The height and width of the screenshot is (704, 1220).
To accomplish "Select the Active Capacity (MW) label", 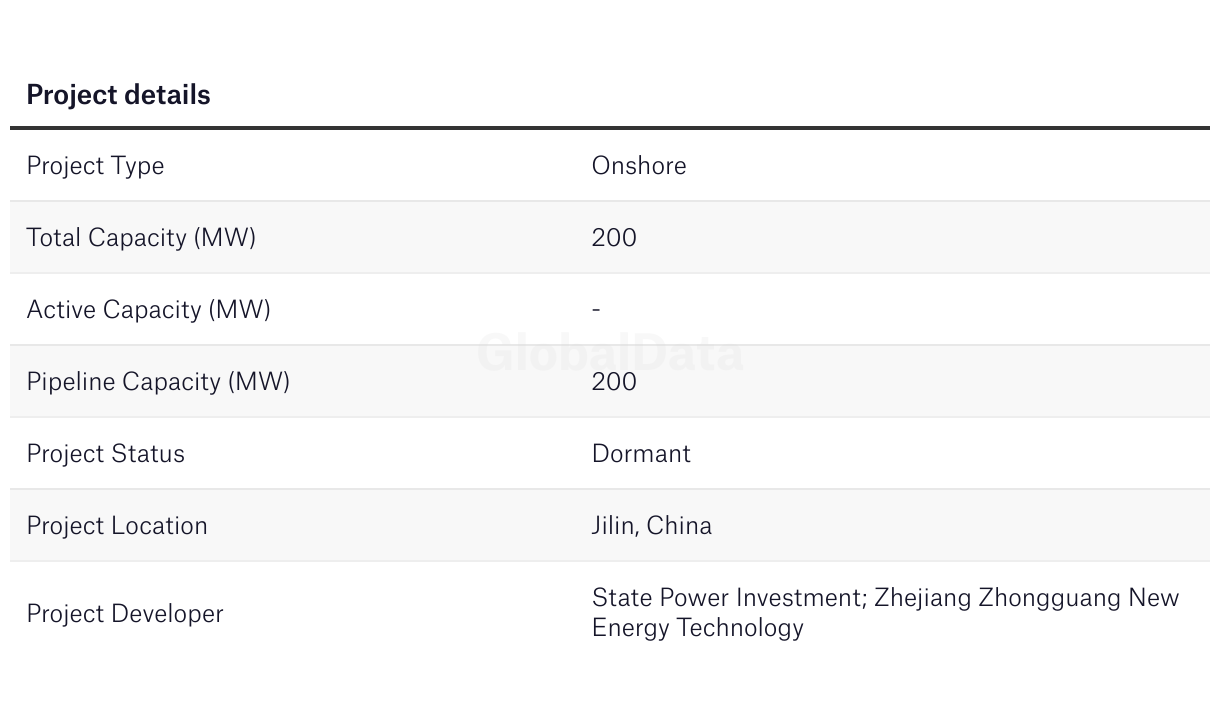I will (148, 310).
